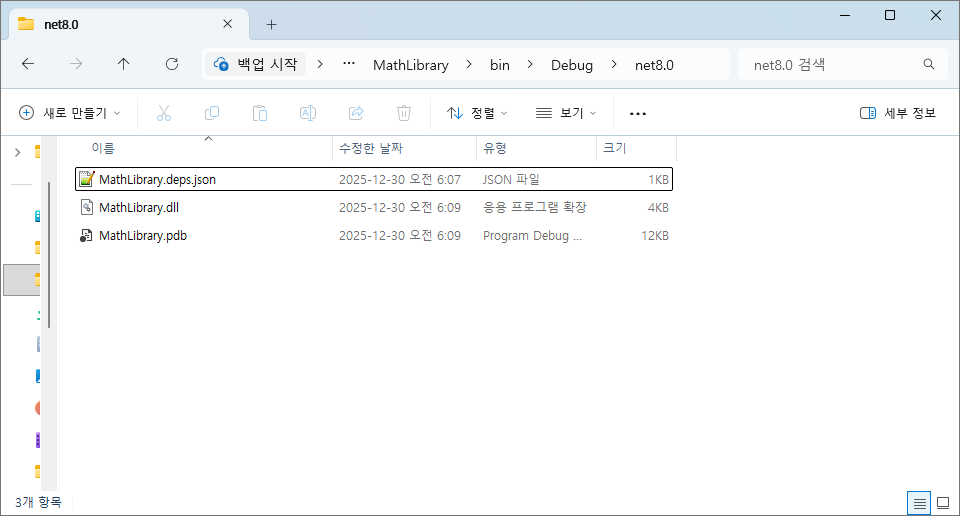
Task: Click the Rename icon in toolbar
Action: click(308, 113)
